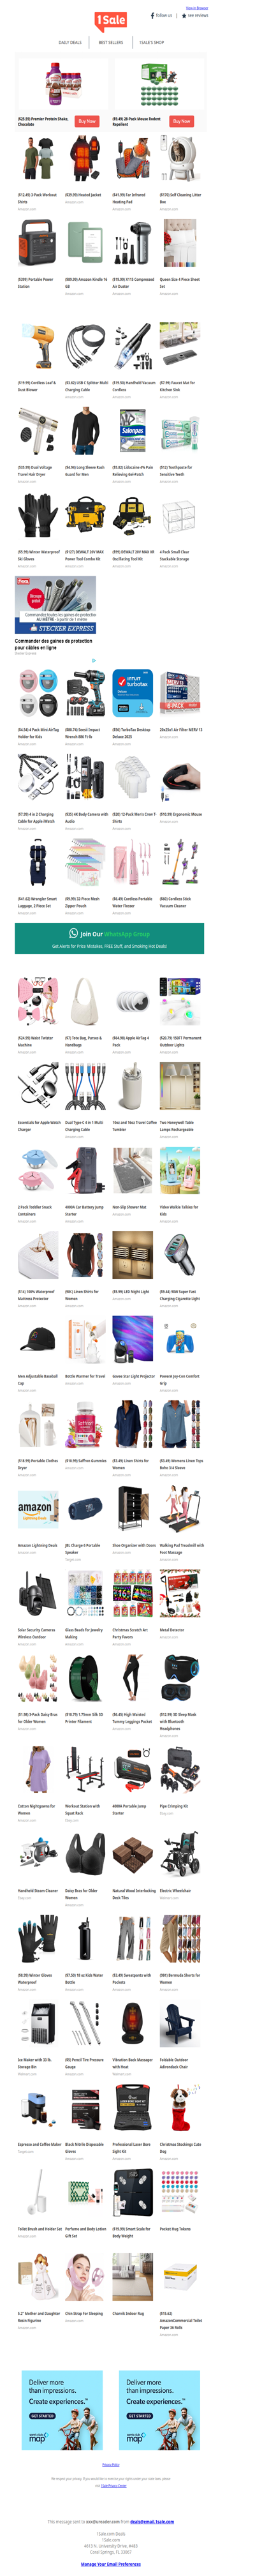Image resolution: width=255 pixels, height=2576 pixels.
Task: Click Buy Now for Premier Protein Shake
Action: [x=87, y=121]
